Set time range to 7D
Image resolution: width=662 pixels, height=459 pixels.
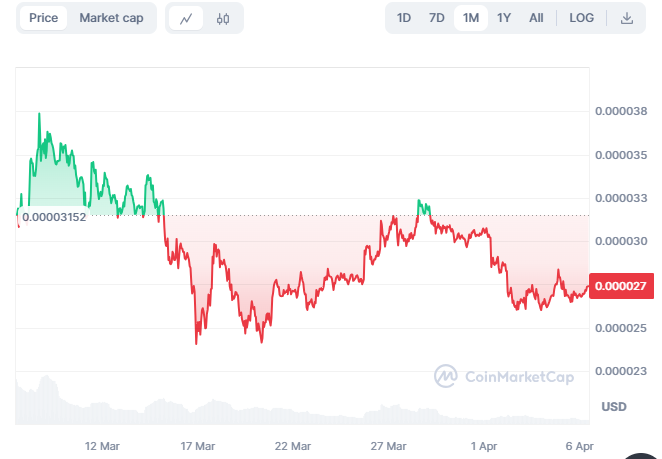point(437,18)
